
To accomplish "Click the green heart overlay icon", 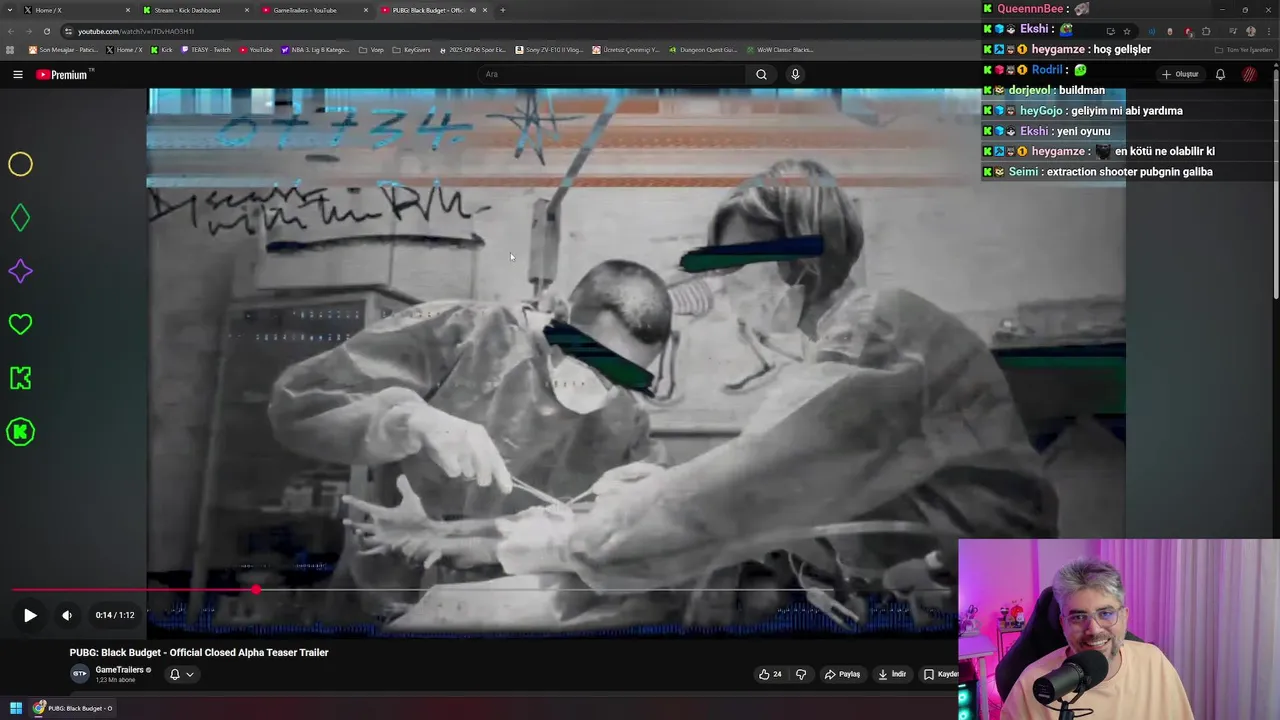I will [20, 324].
